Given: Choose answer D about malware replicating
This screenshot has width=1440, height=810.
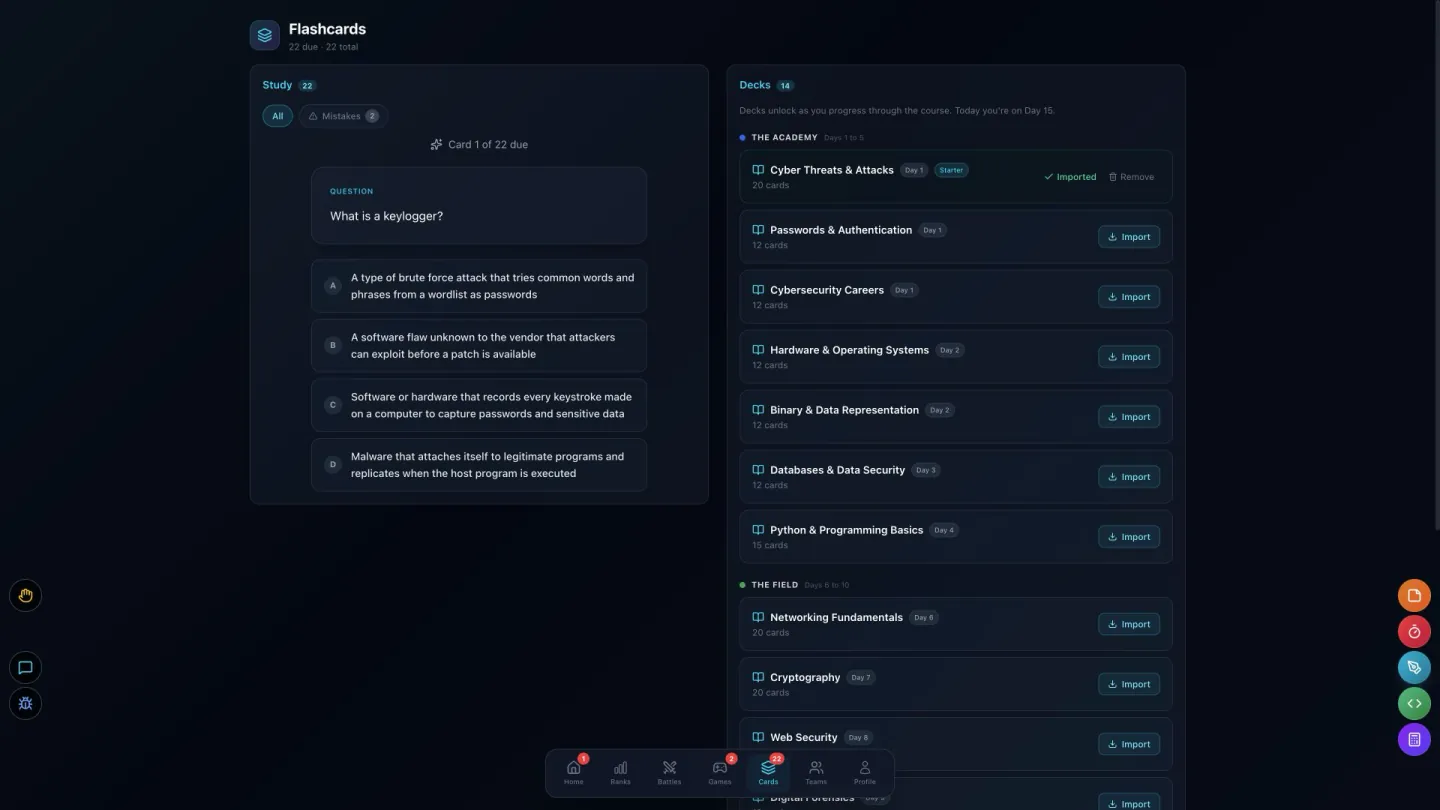Looking at the screenshot, I should (479, 465).
